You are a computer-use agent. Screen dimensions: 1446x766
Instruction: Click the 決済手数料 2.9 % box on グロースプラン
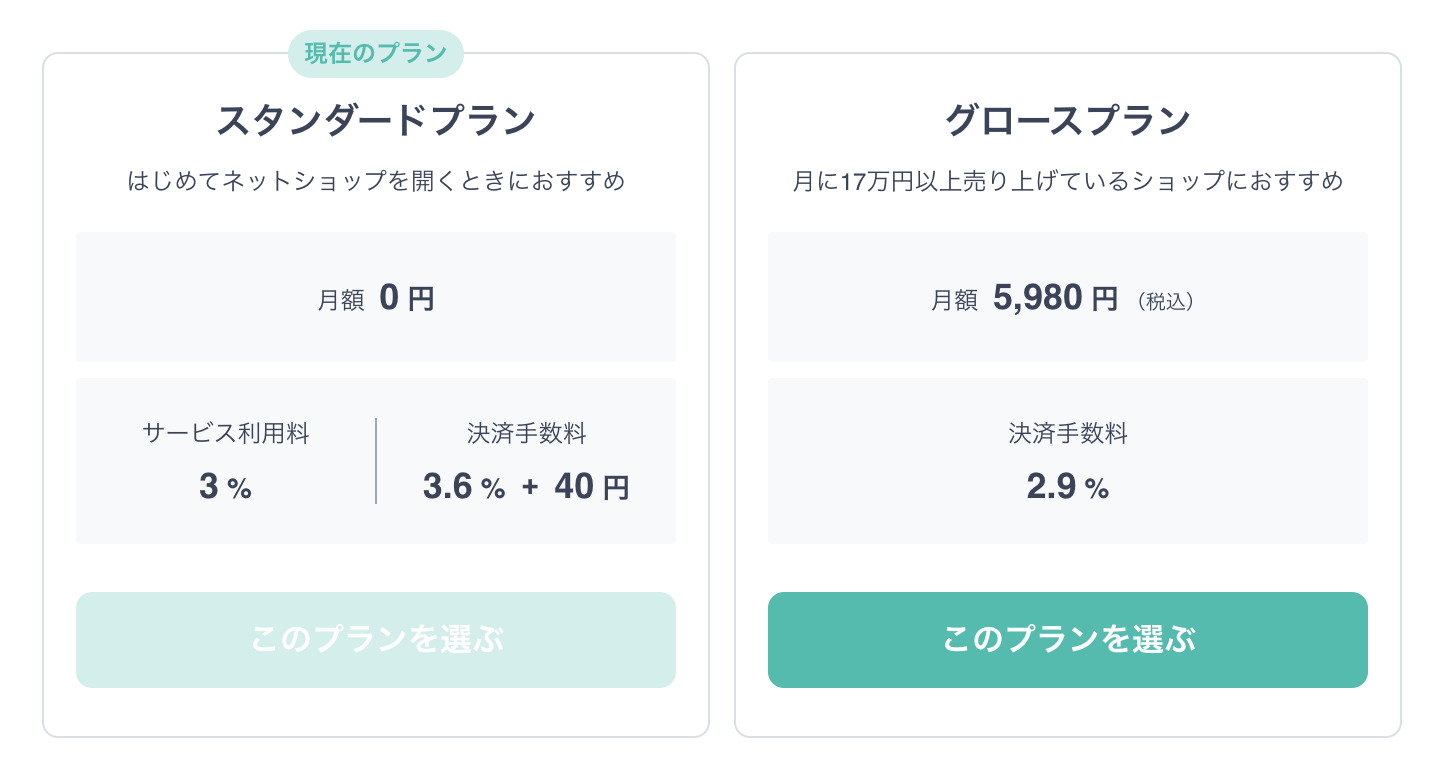1067,460
